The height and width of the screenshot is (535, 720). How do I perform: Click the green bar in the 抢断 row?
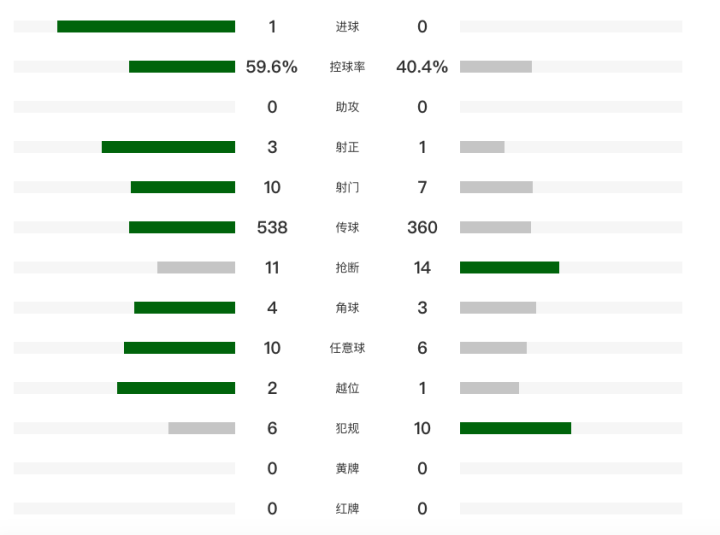509,267
